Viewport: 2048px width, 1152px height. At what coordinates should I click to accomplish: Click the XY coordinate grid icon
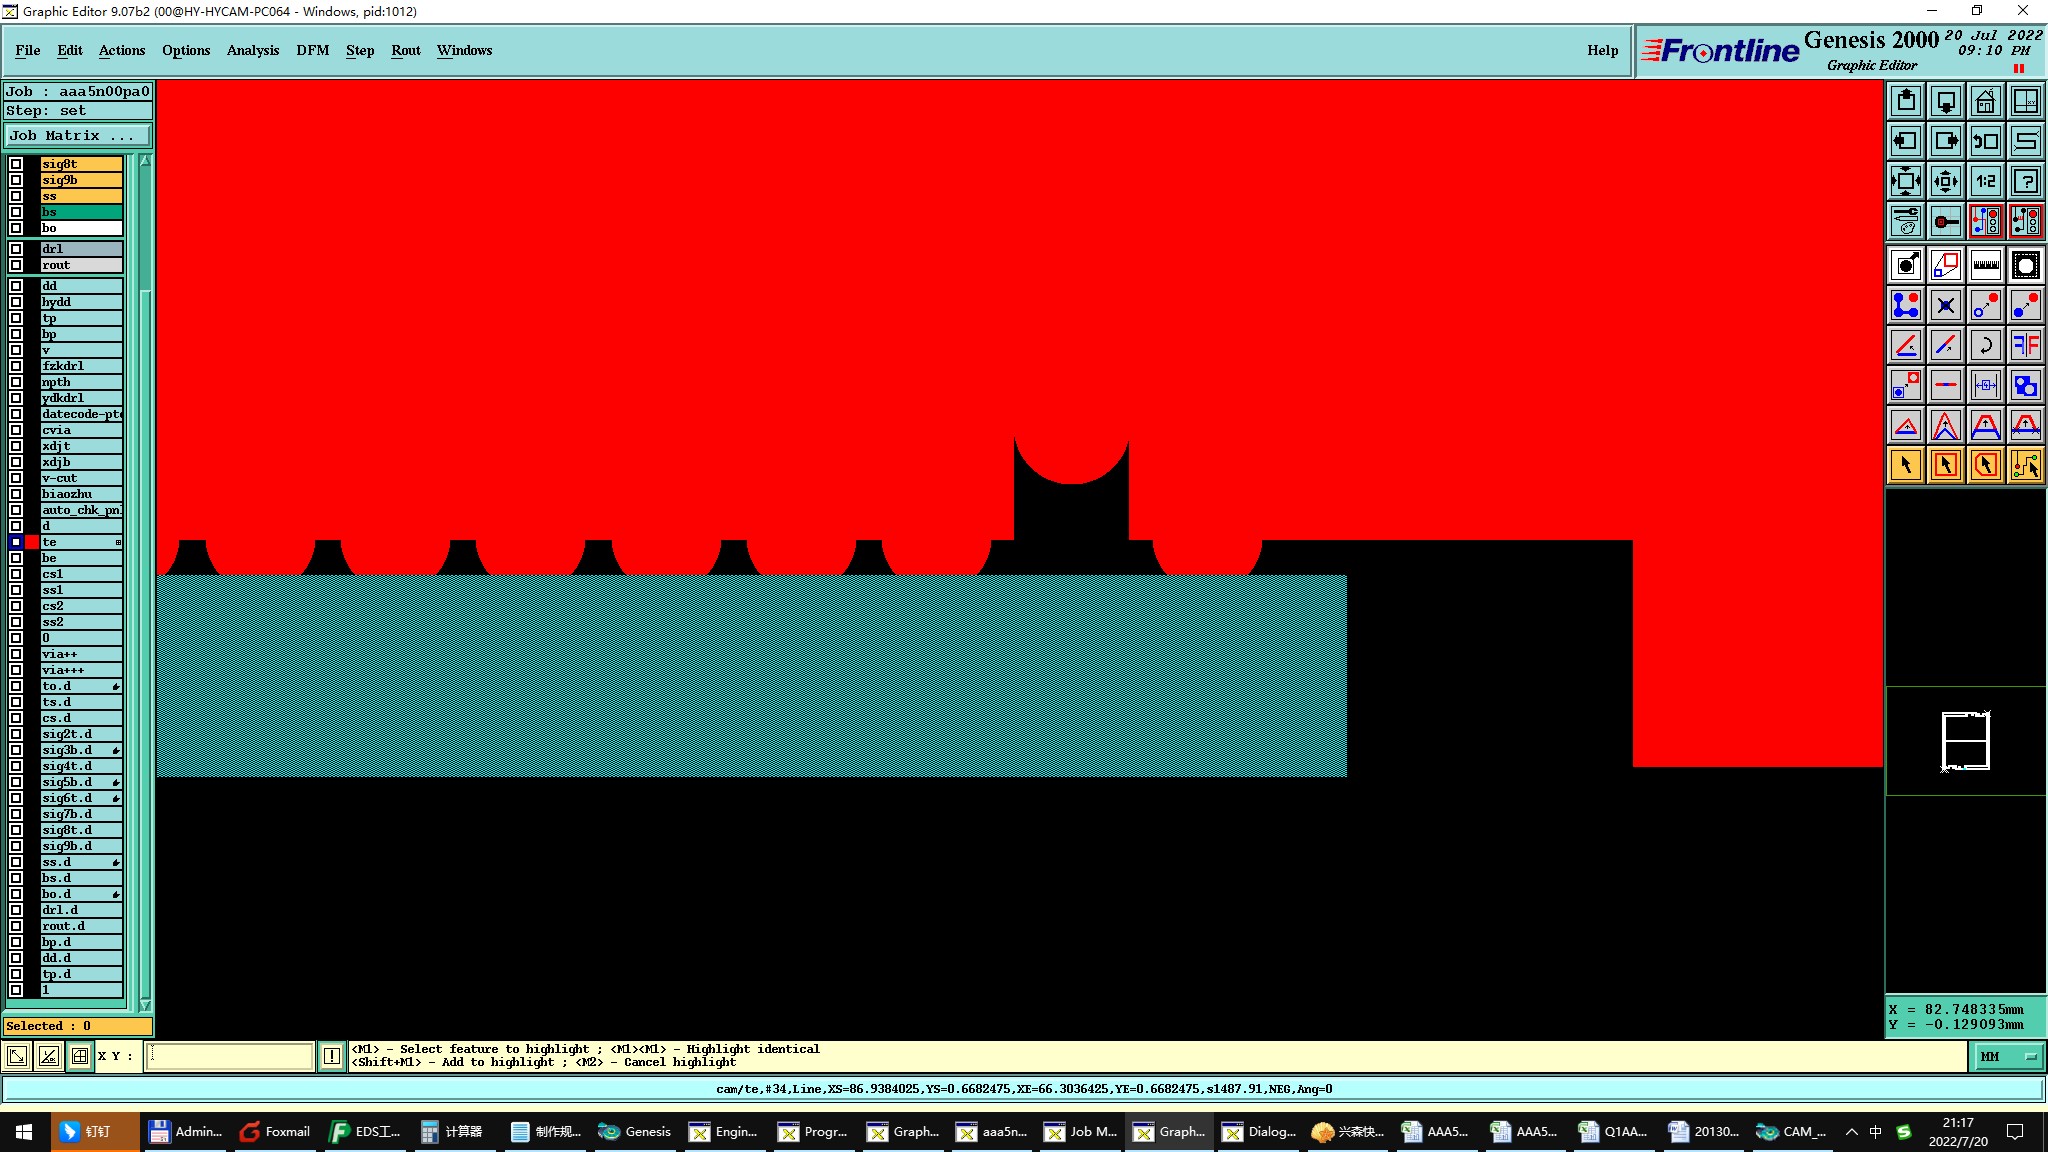click(x=2026, y=101)
